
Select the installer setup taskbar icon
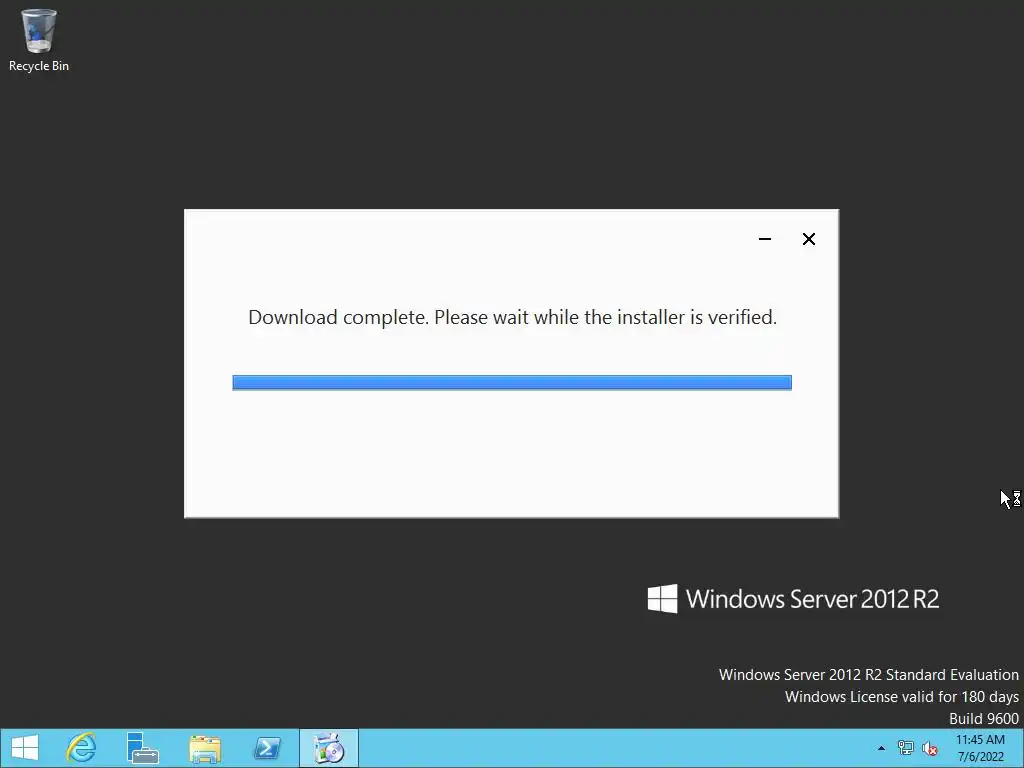click(328, 748)
